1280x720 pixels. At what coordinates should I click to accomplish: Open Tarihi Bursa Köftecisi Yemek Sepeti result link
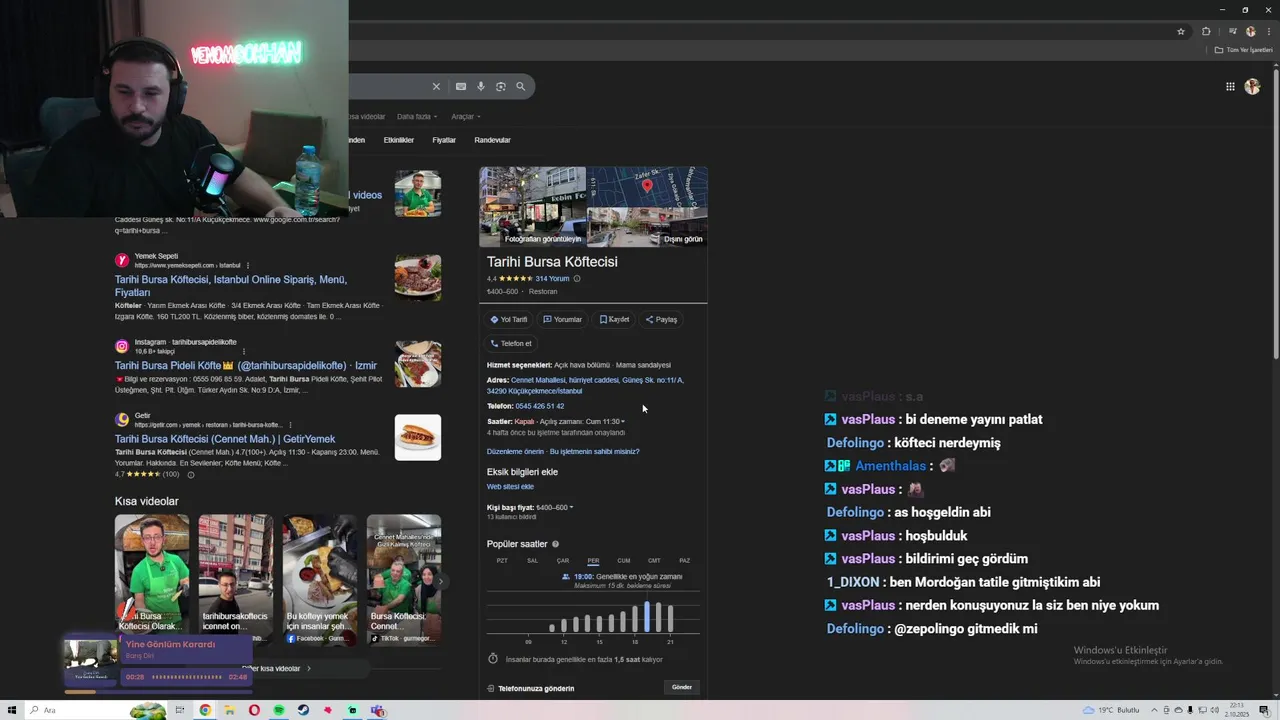point(231,286)
